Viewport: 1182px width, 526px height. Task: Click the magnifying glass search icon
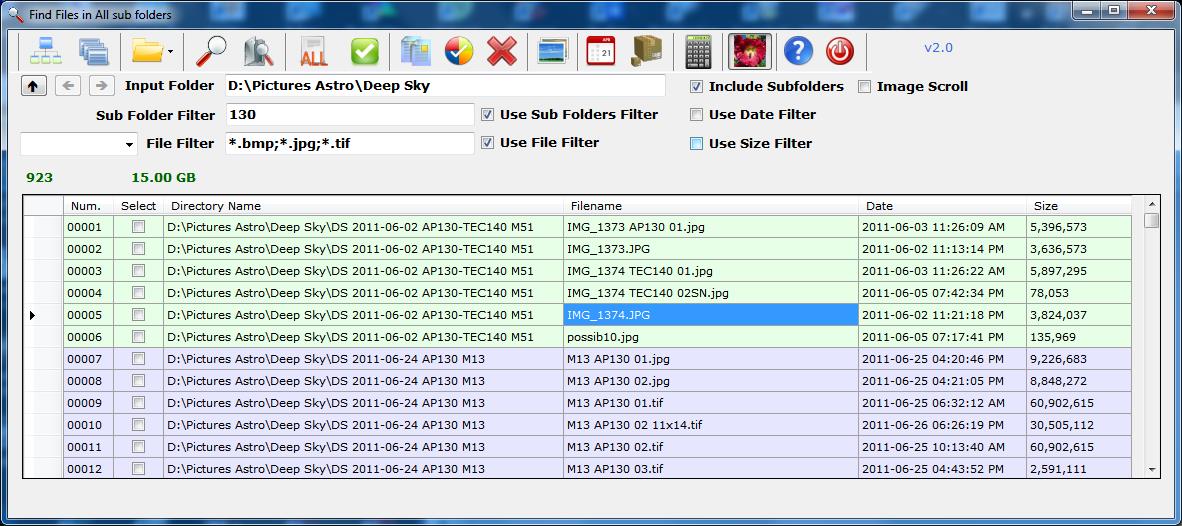point(211,50)
